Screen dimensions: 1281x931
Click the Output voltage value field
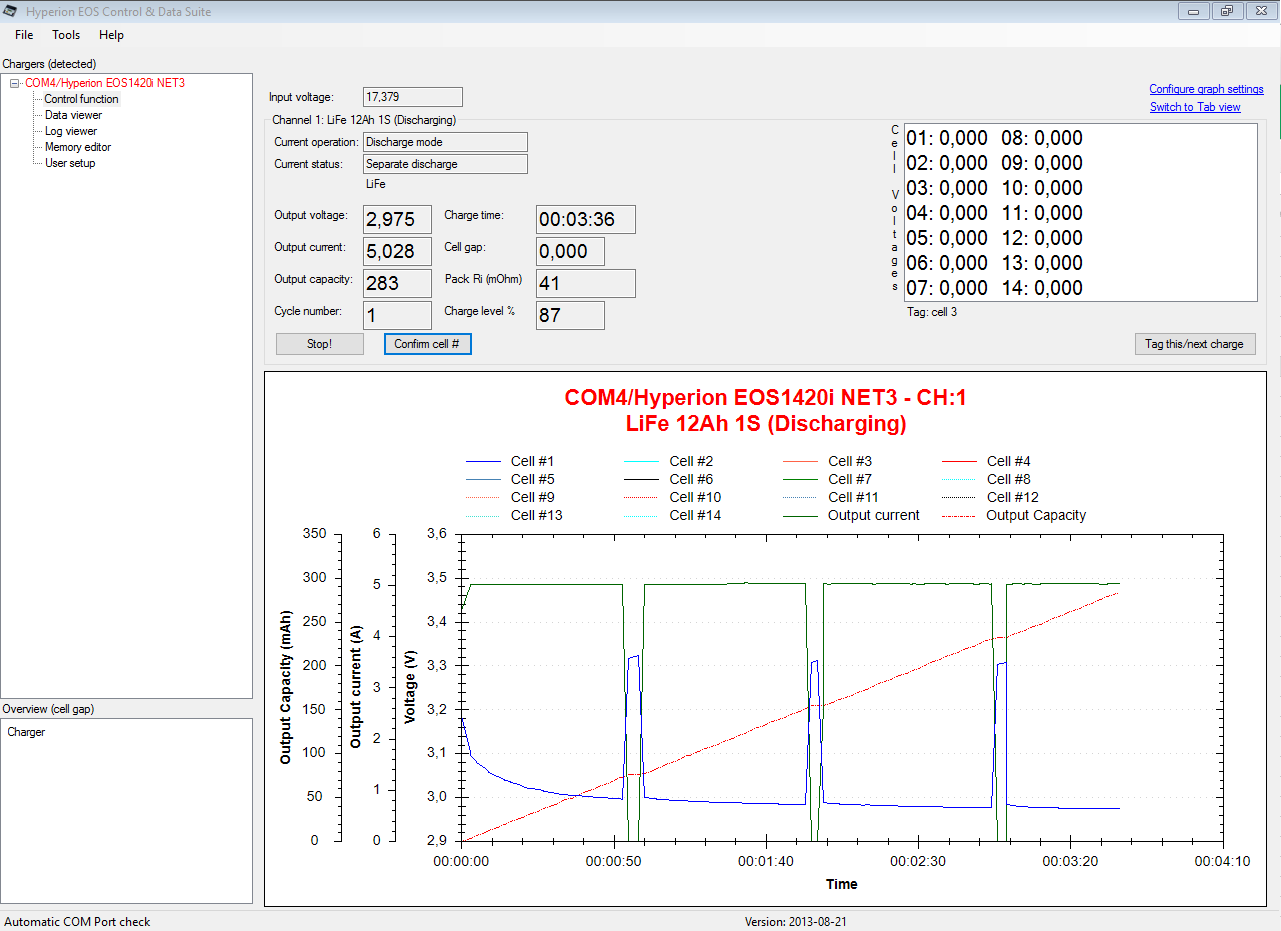397,220
